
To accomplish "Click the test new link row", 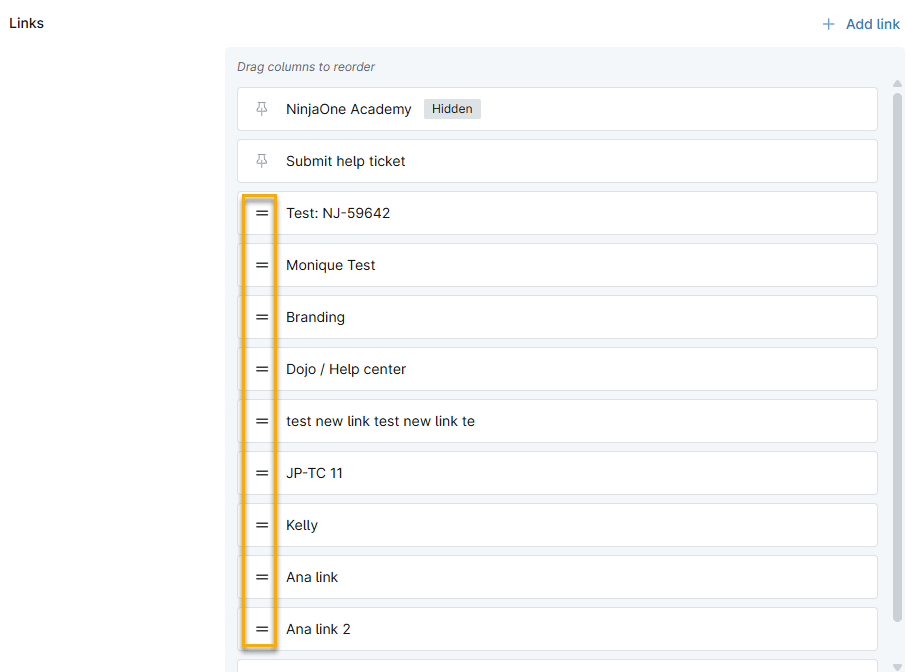I will (x=560, y=421).
